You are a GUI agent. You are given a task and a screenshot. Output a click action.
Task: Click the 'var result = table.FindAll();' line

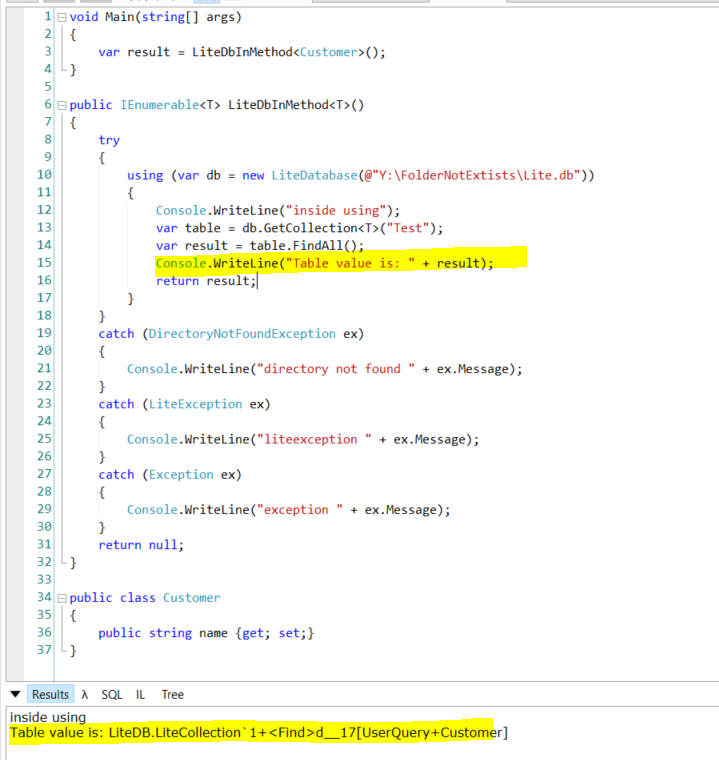(x=259, y=246)
